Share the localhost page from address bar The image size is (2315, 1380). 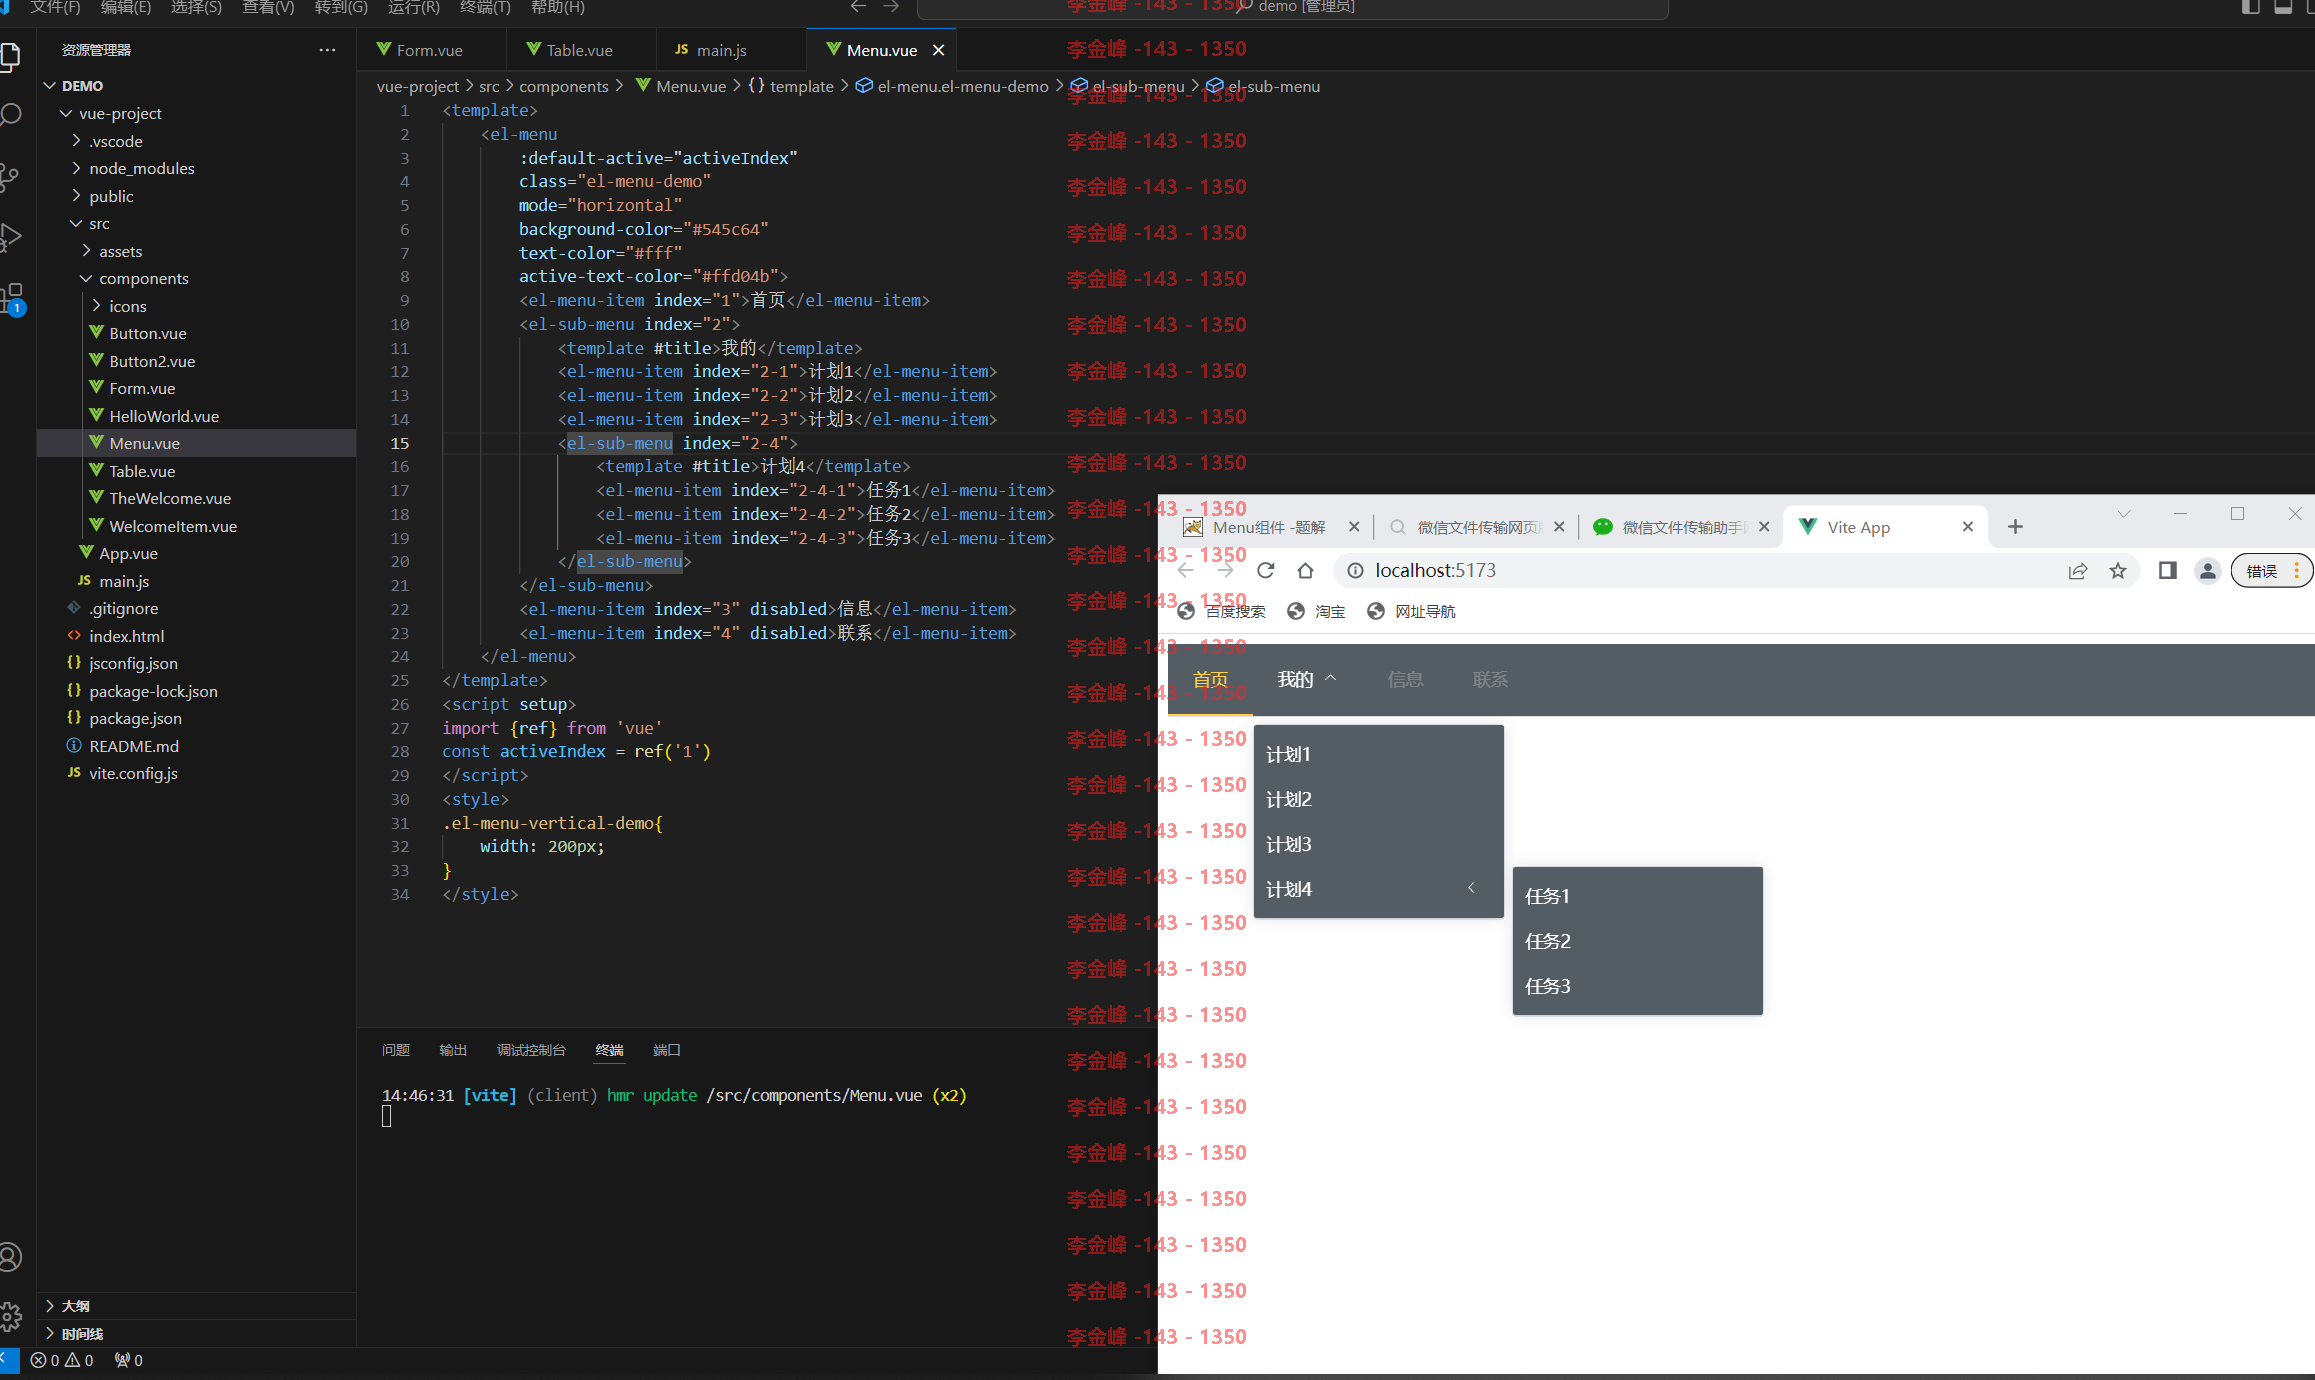[2078, 570]
